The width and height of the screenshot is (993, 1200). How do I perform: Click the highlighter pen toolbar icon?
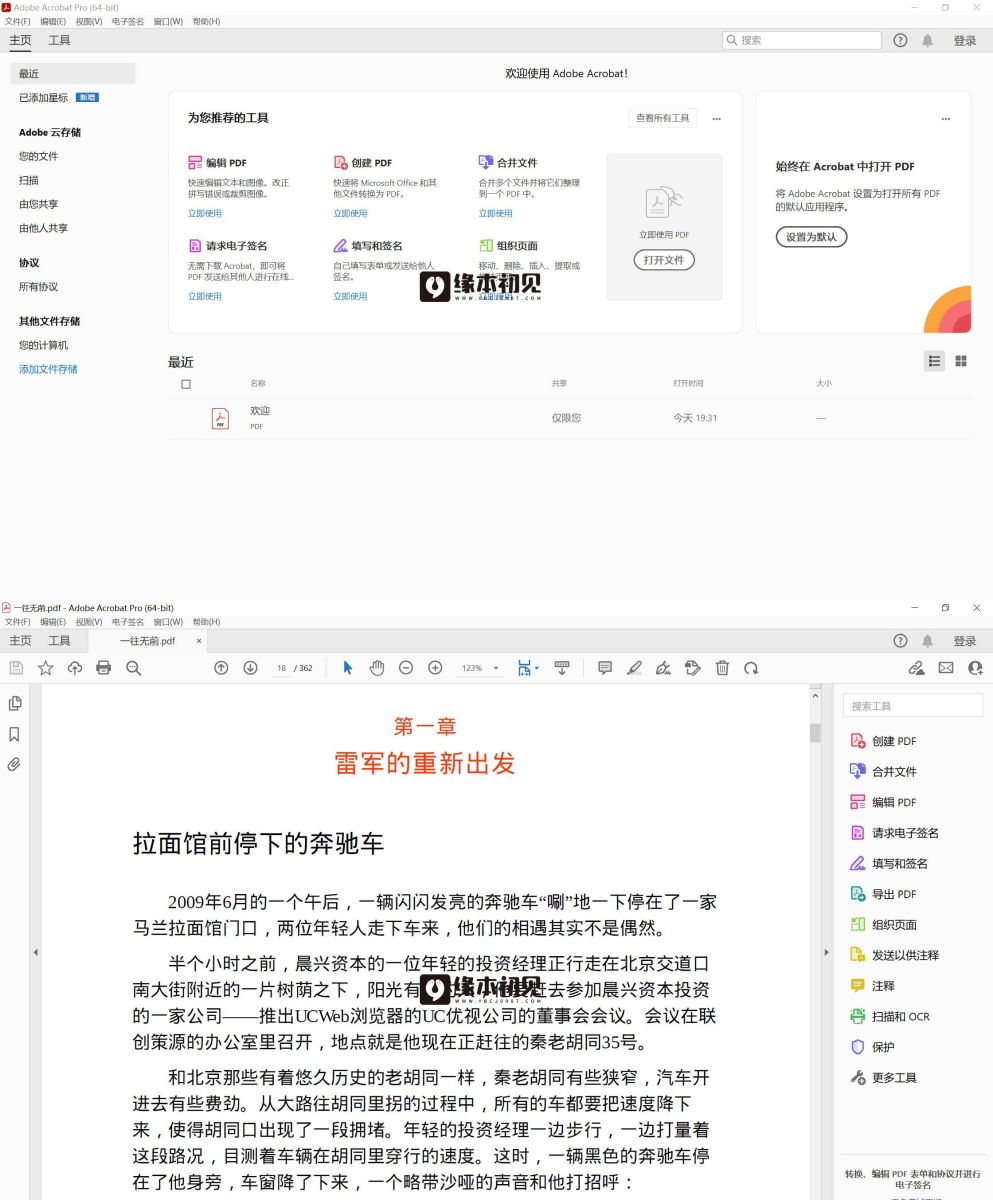point(634,668)
